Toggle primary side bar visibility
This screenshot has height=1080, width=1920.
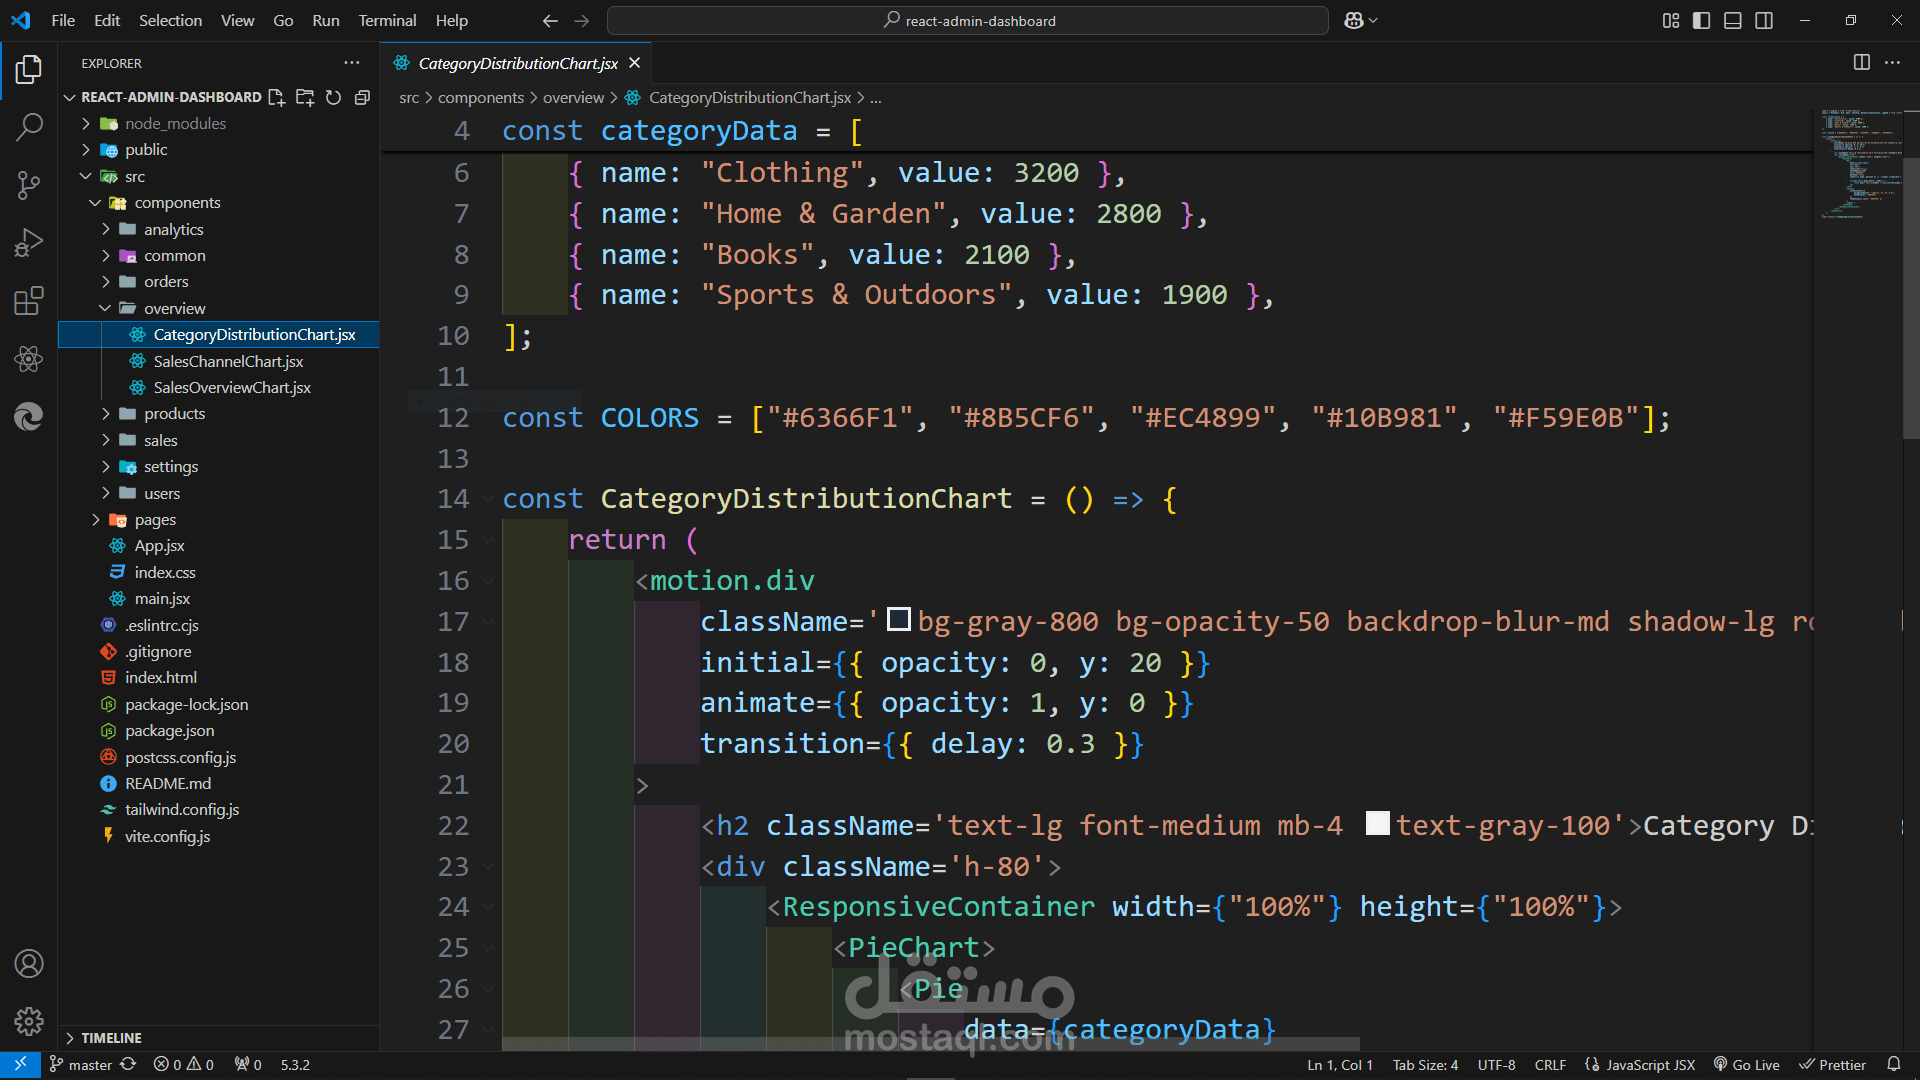(1702, 20)
